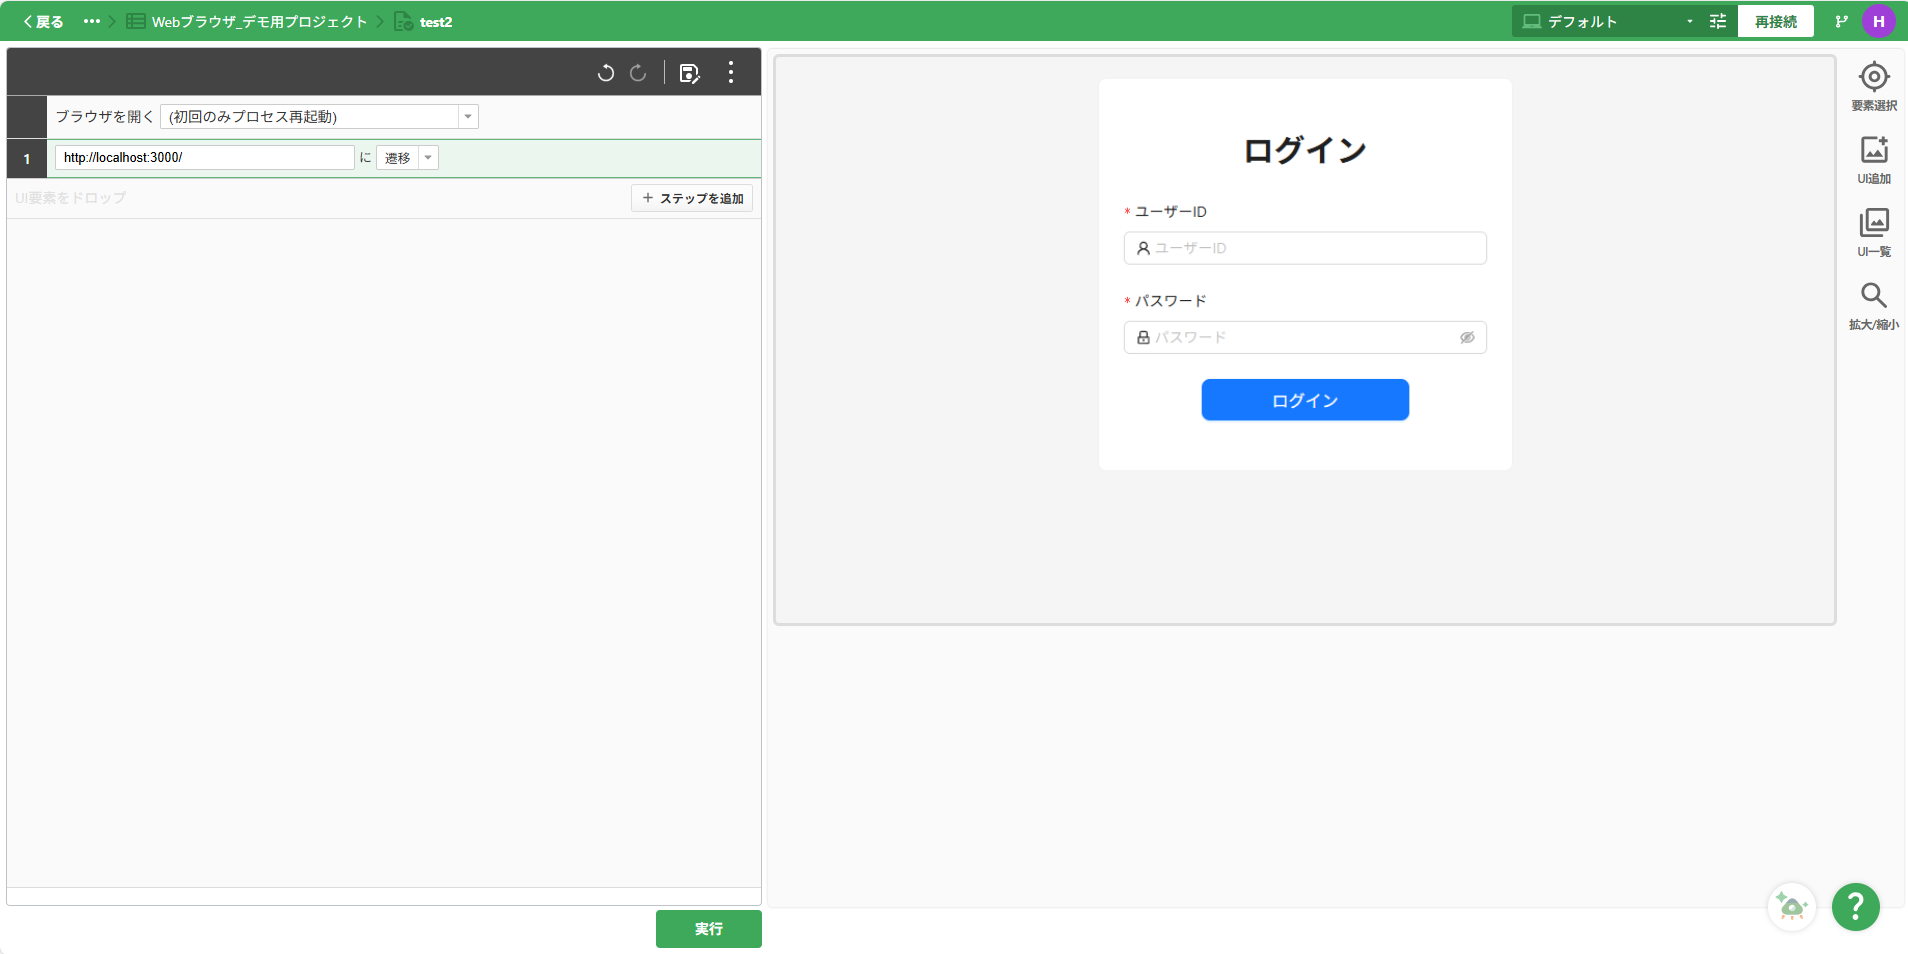This screenshot has height=954, width=1908.
Task: Expand the 初回のみプロセス再起動 dropdown
Action: click(467, 117)
